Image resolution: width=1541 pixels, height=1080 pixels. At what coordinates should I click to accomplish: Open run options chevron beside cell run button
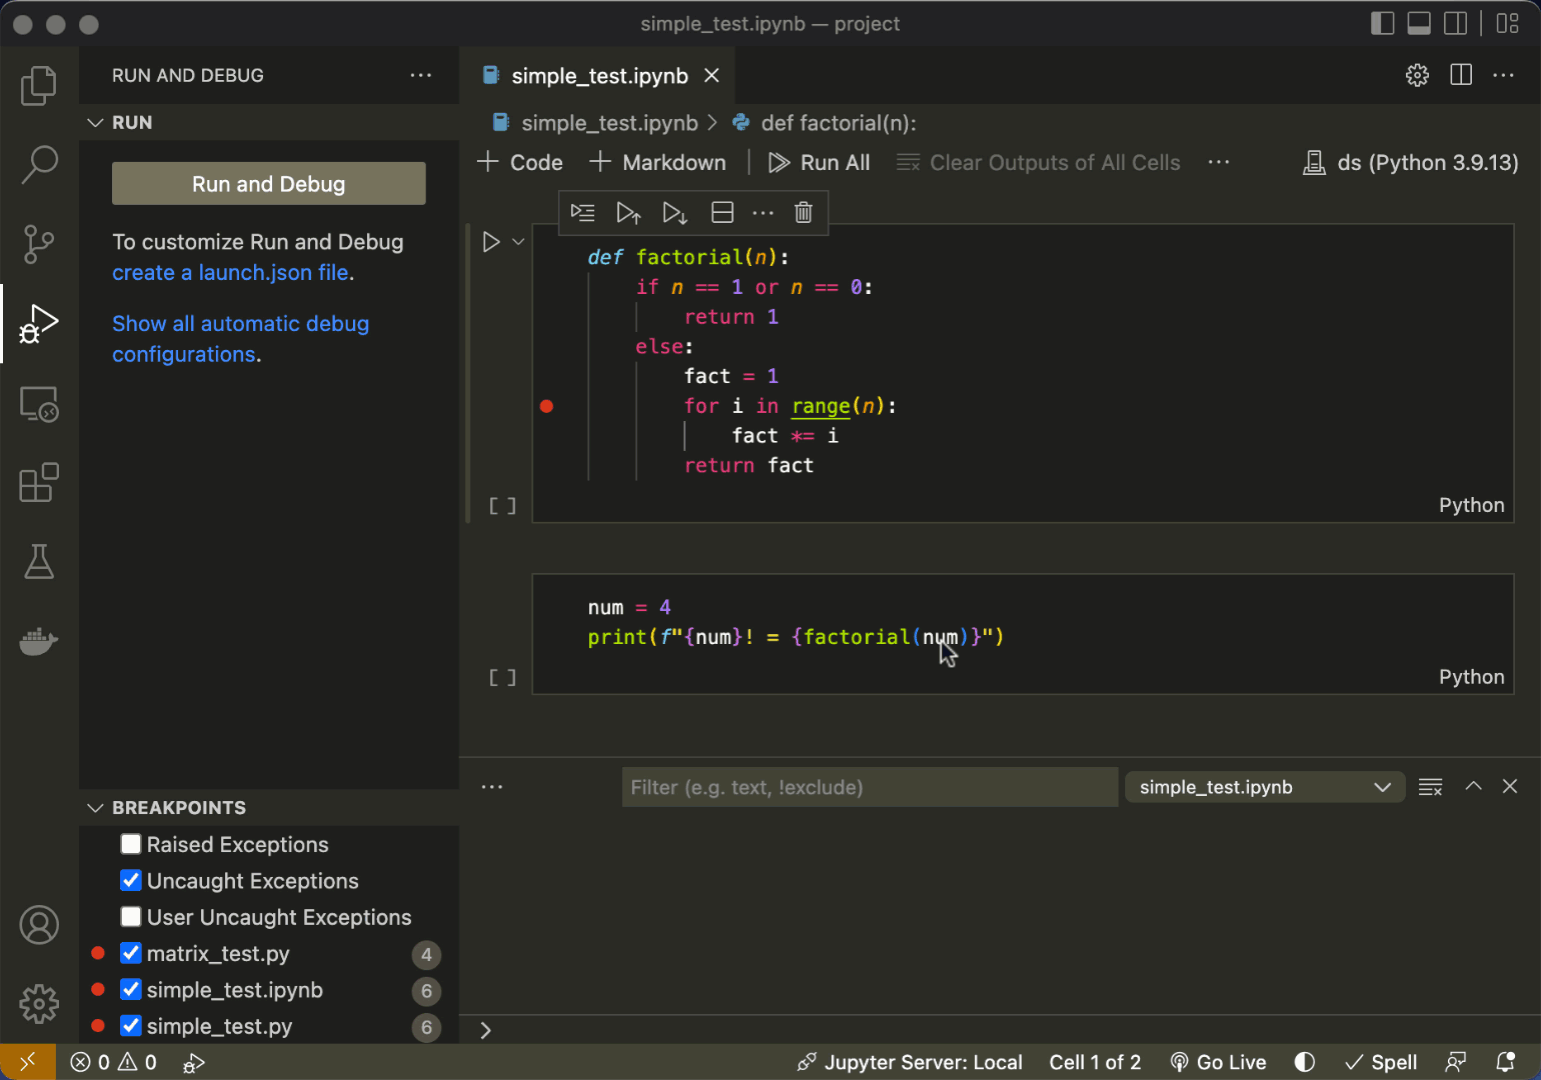point(518,242)
